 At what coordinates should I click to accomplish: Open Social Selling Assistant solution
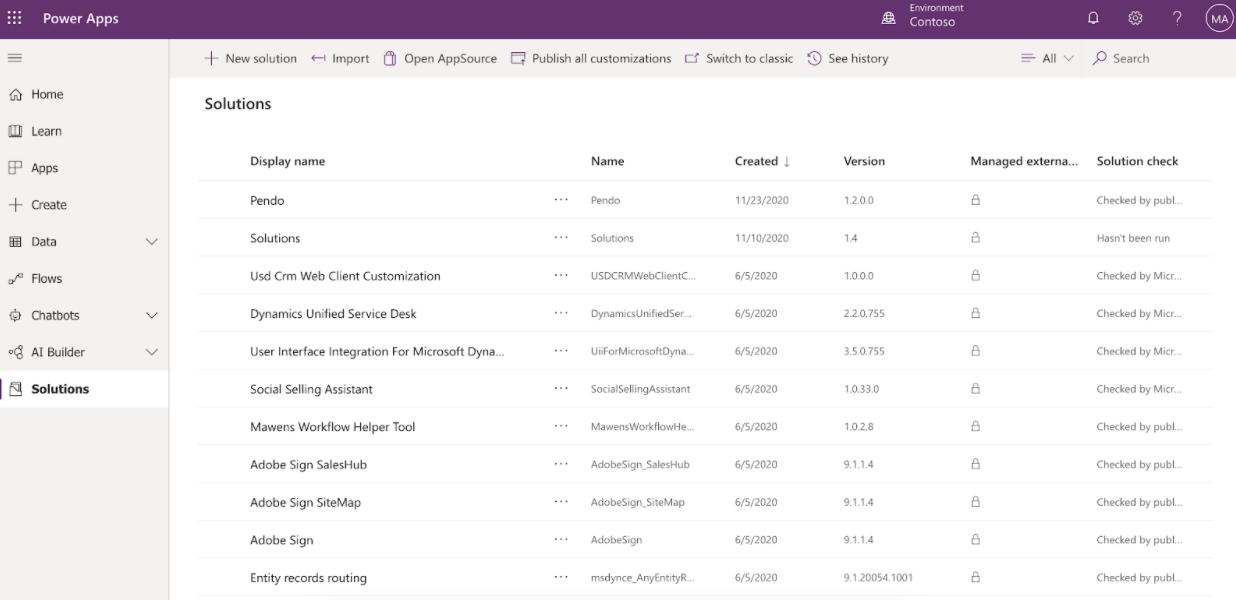[311, 389]
